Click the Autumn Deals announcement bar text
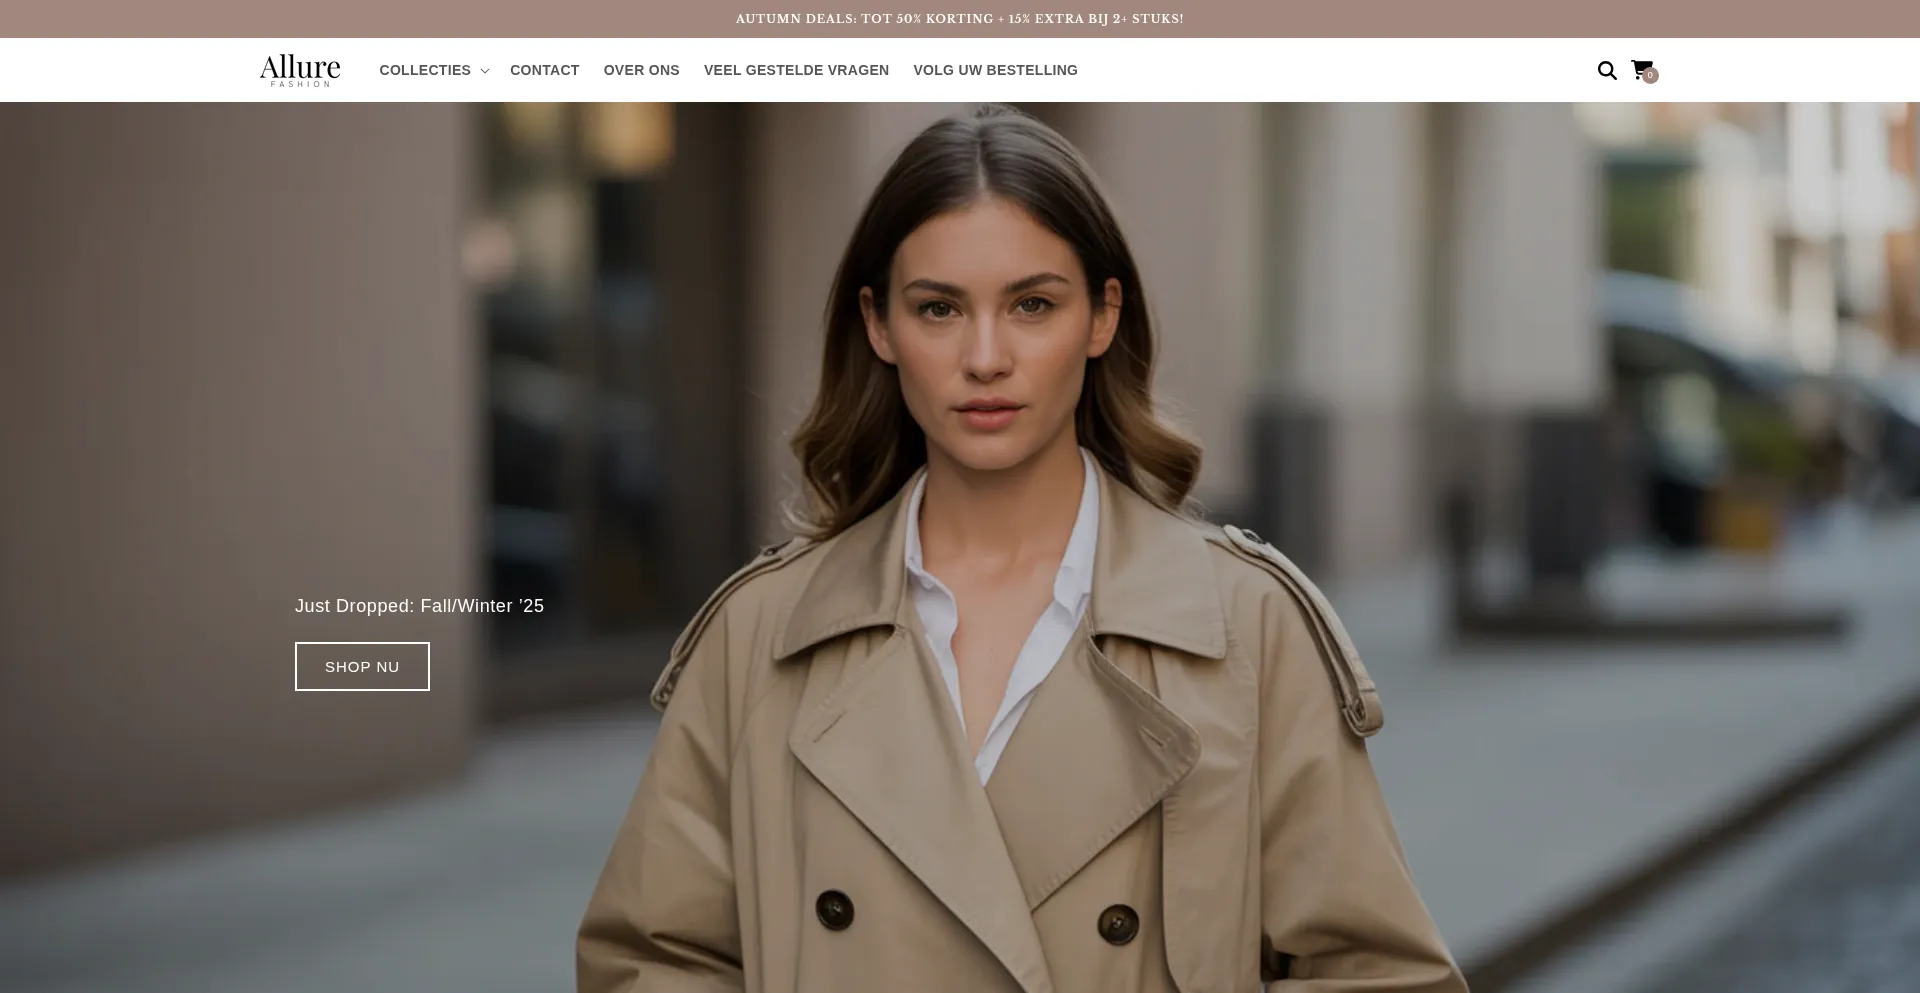Viewport: 1920px width, 993px height. coord(959,19)
